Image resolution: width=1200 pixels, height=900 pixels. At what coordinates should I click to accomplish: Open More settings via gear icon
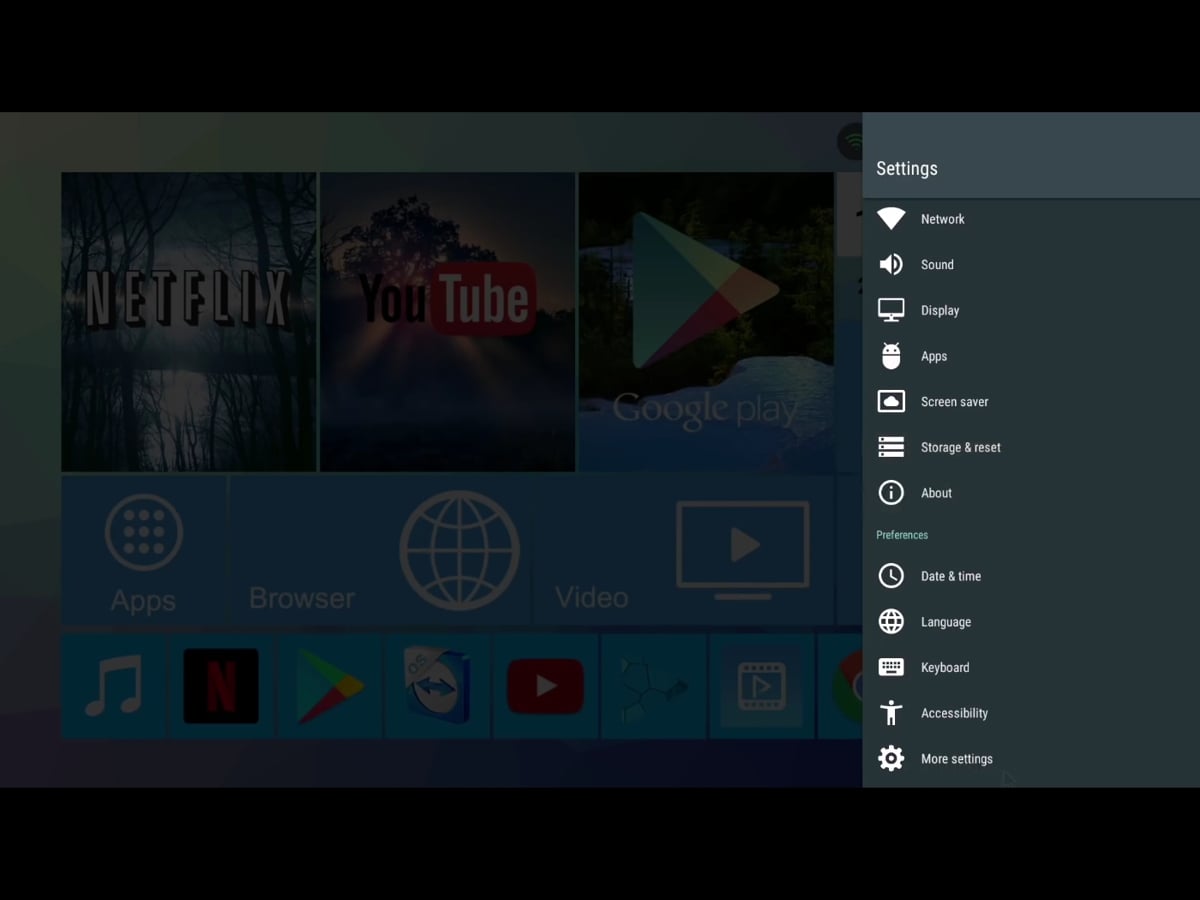click(890, 758)
